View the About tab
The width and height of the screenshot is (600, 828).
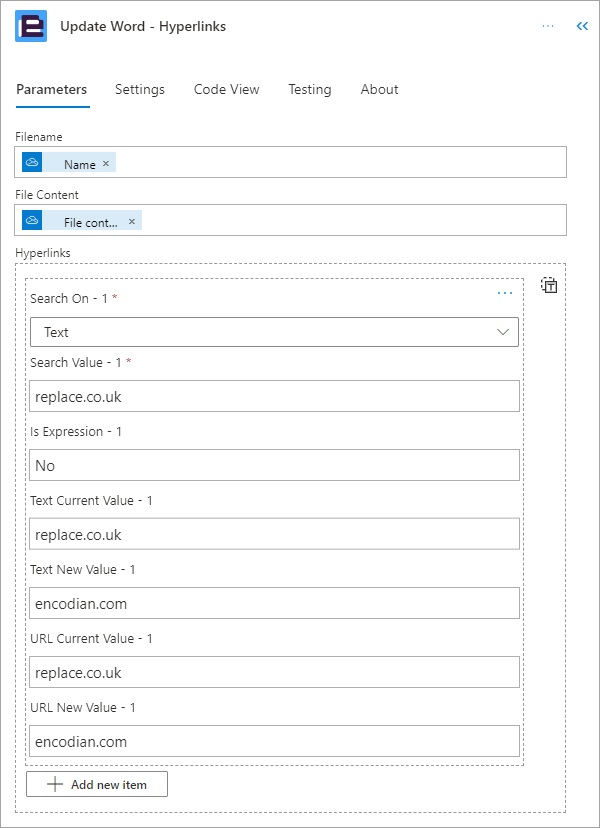(x=379, y=90)
